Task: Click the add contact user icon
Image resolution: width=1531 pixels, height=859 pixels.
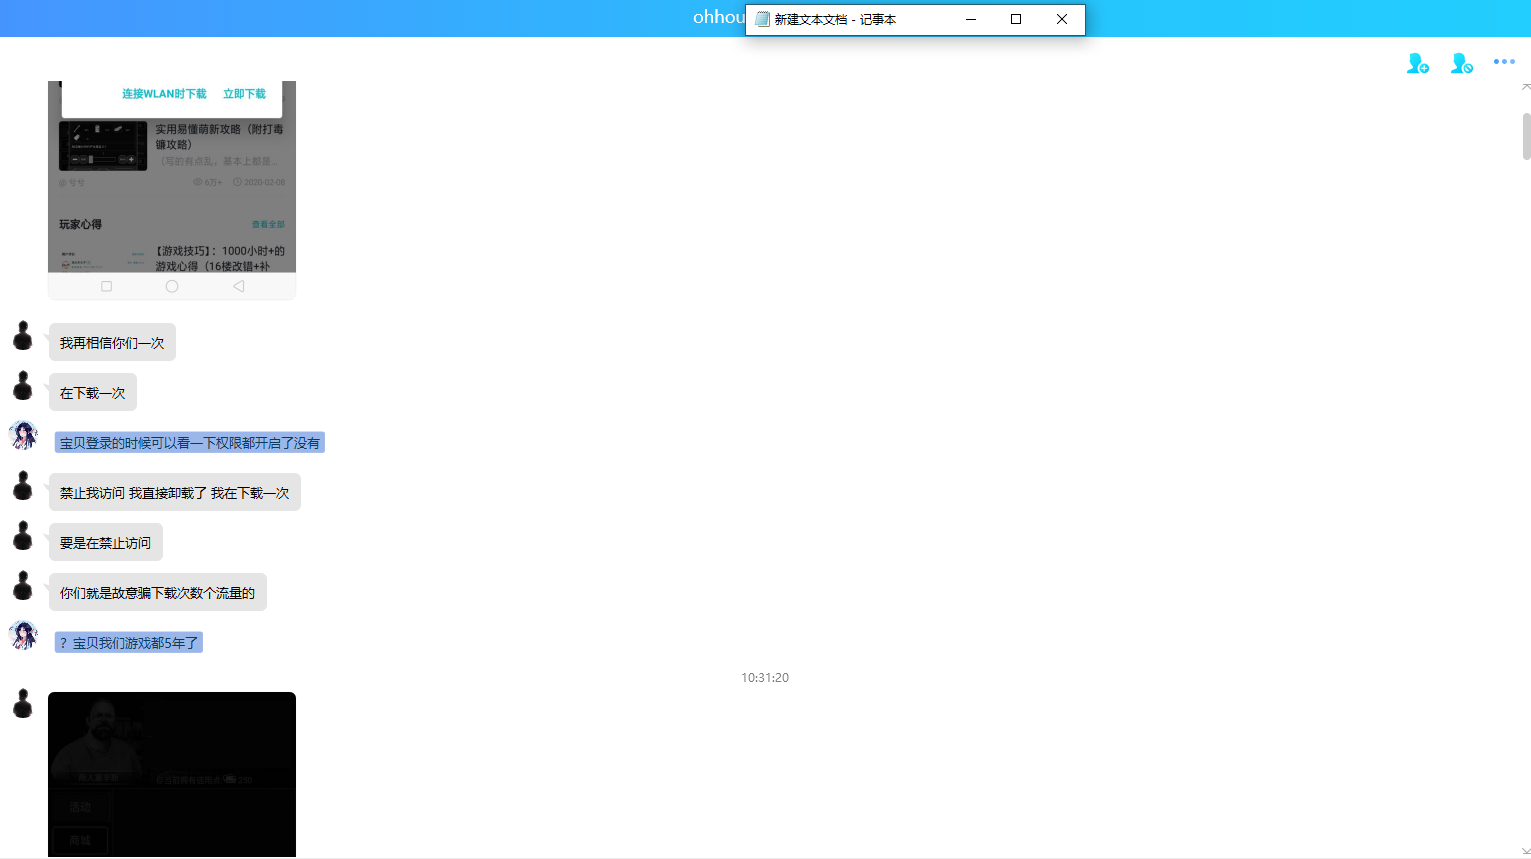Action: tap(1417, 63)
